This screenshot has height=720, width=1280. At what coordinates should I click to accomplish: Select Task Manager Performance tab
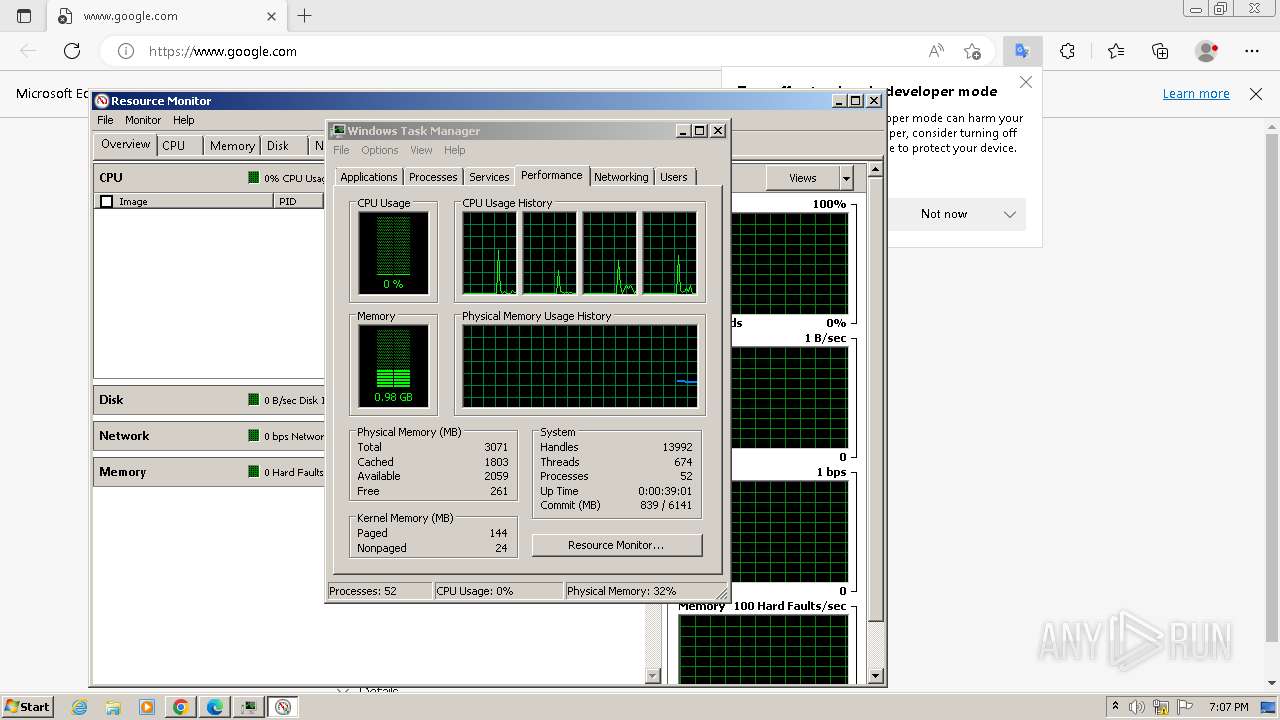[552, 175]
